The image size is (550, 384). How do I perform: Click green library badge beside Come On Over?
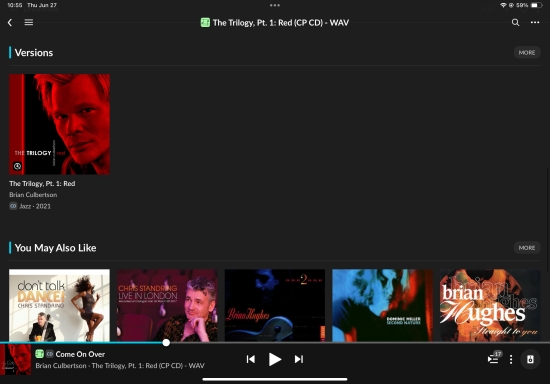(x=40, y=354)
